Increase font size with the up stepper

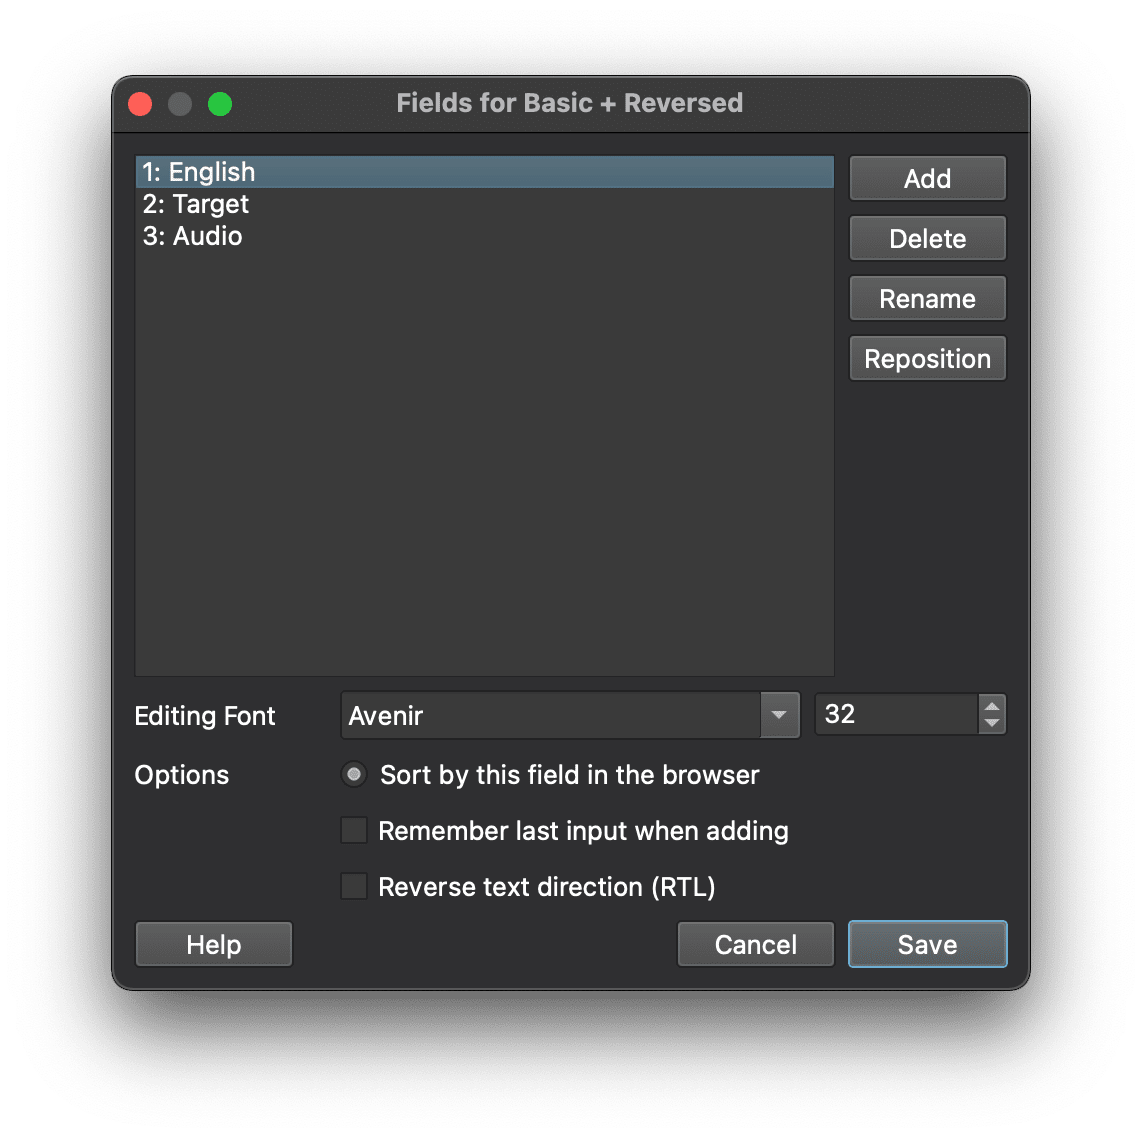[x=991, y=706]
